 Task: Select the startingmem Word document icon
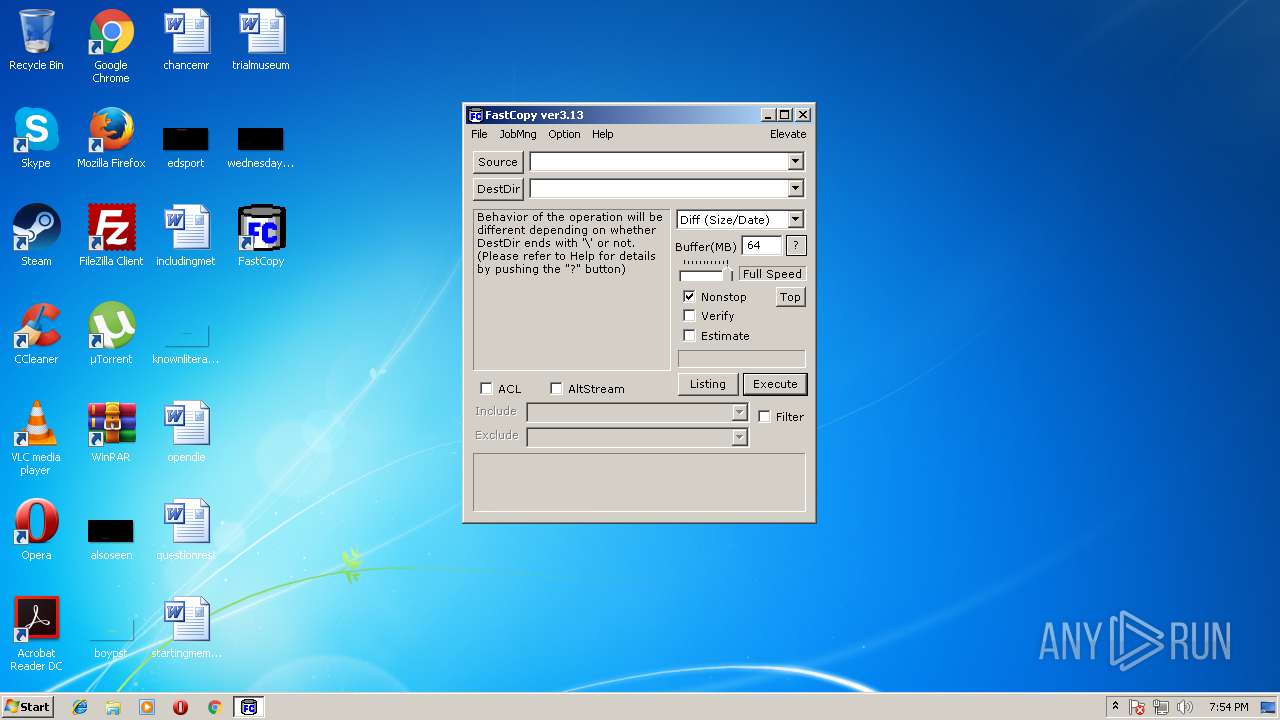pyautogui.click(x=186, y=628)
